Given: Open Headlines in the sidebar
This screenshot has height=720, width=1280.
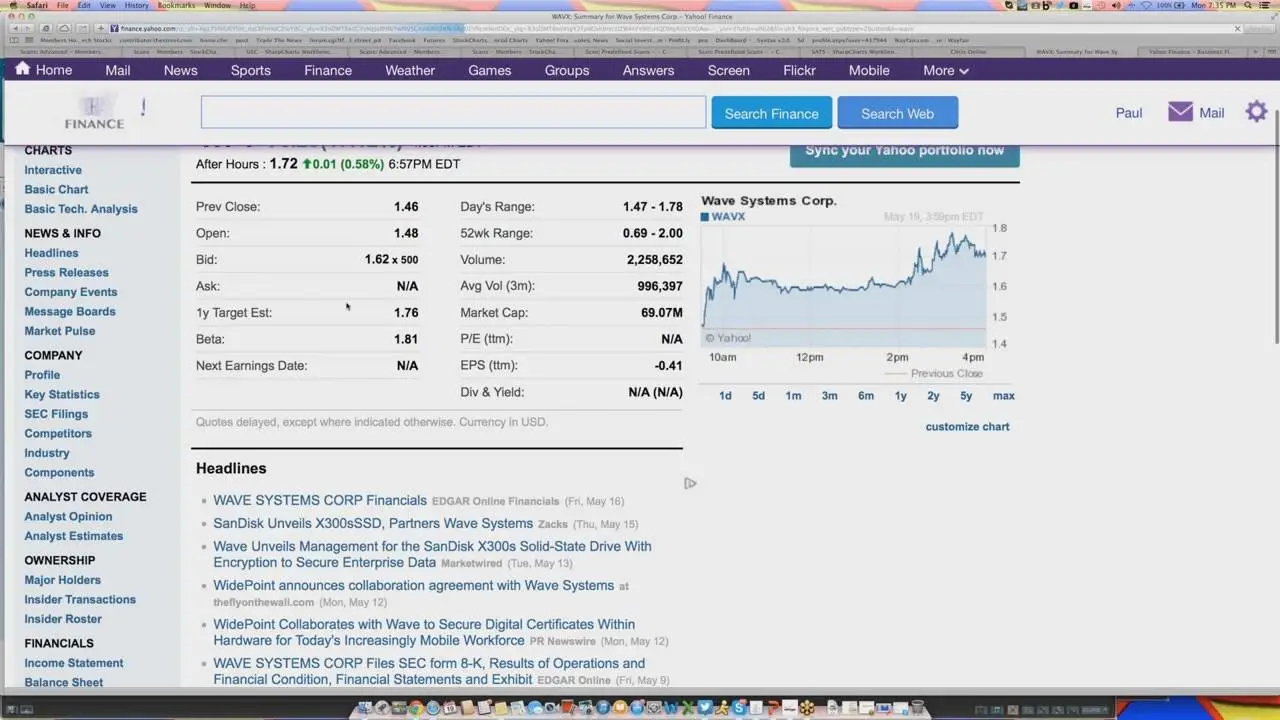Looking at the screenshot, I should (51, 253).
